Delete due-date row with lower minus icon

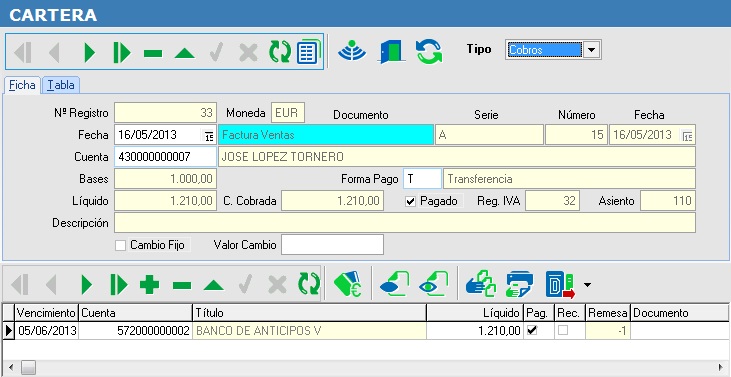tap(182, 285)
